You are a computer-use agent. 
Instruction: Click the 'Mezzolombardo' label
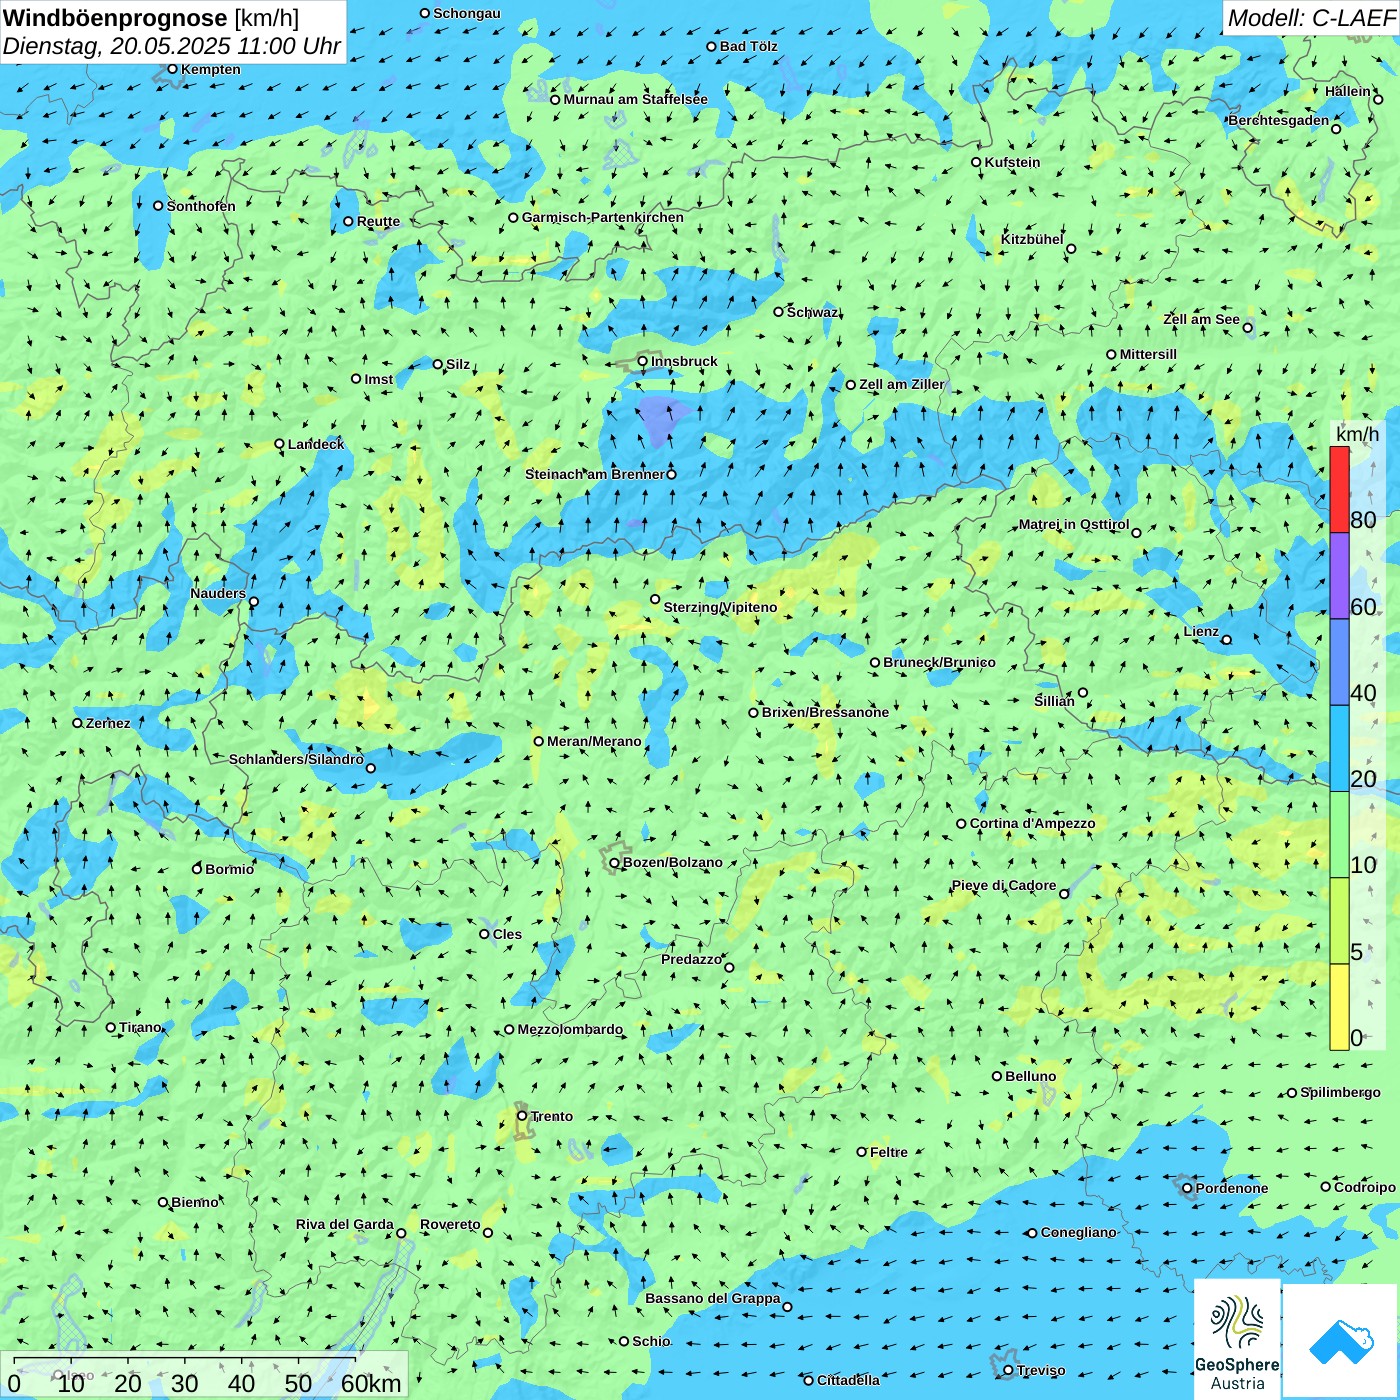pyautogui.click(x=570, y=1029)
